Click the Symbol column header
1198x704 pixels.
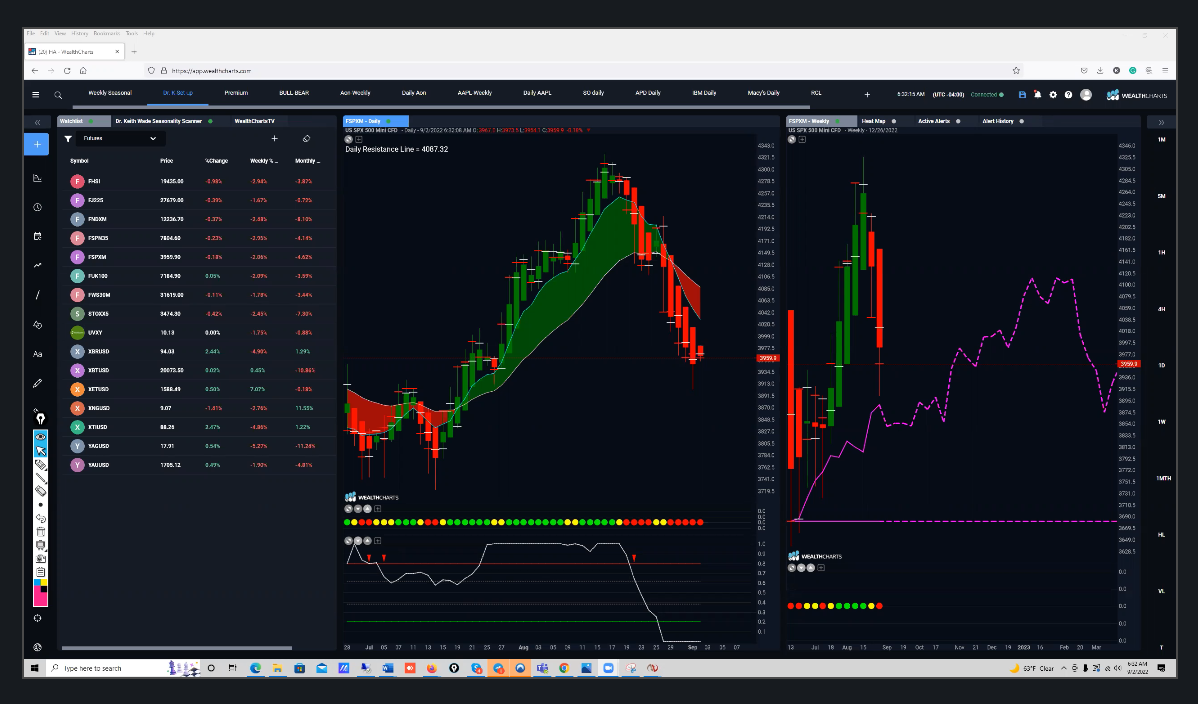click(x=79, y=161)
